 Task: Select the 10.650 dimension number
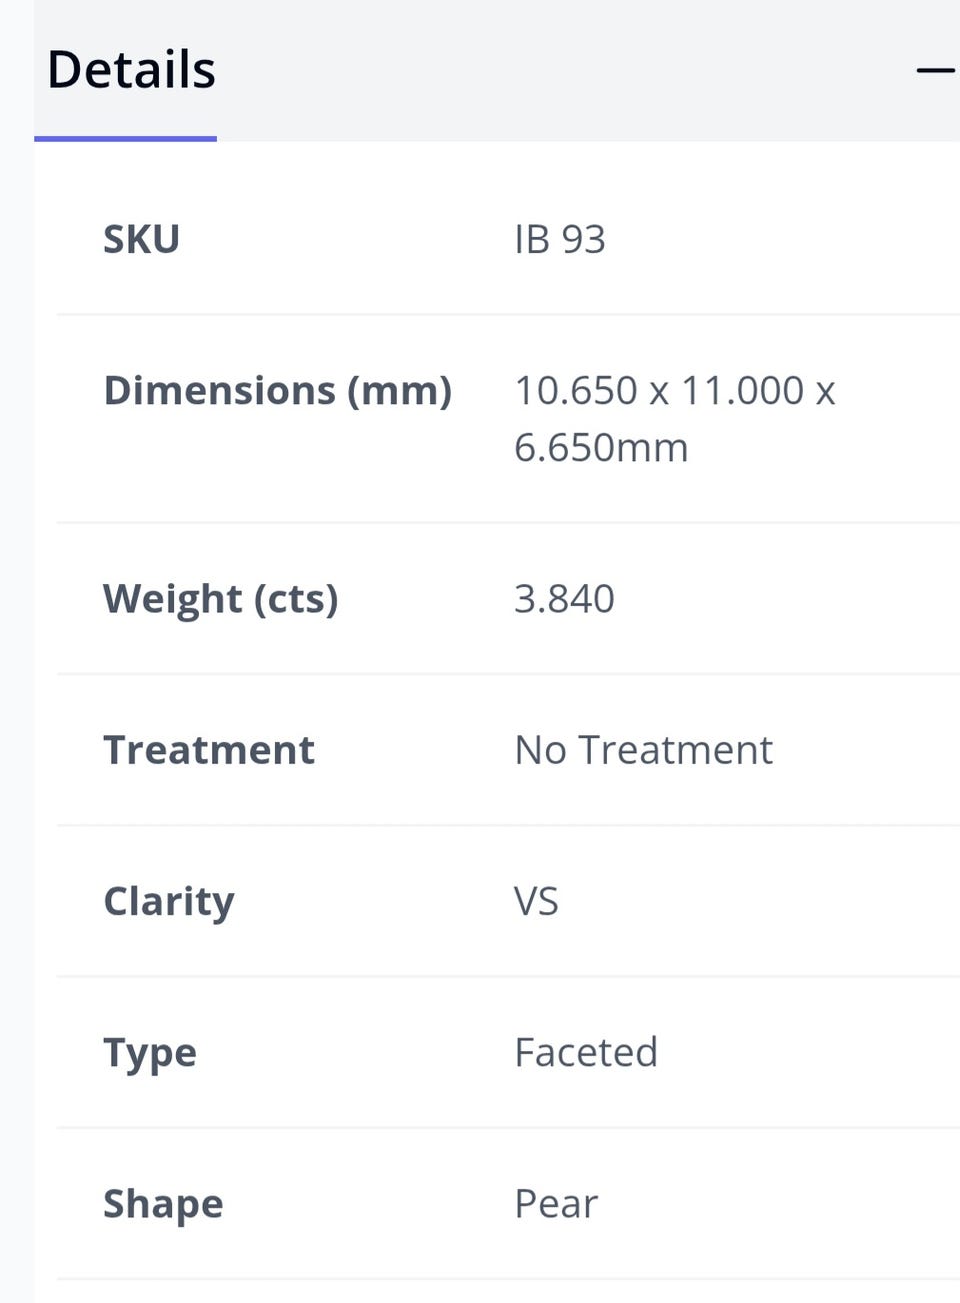tap(575, 391)
